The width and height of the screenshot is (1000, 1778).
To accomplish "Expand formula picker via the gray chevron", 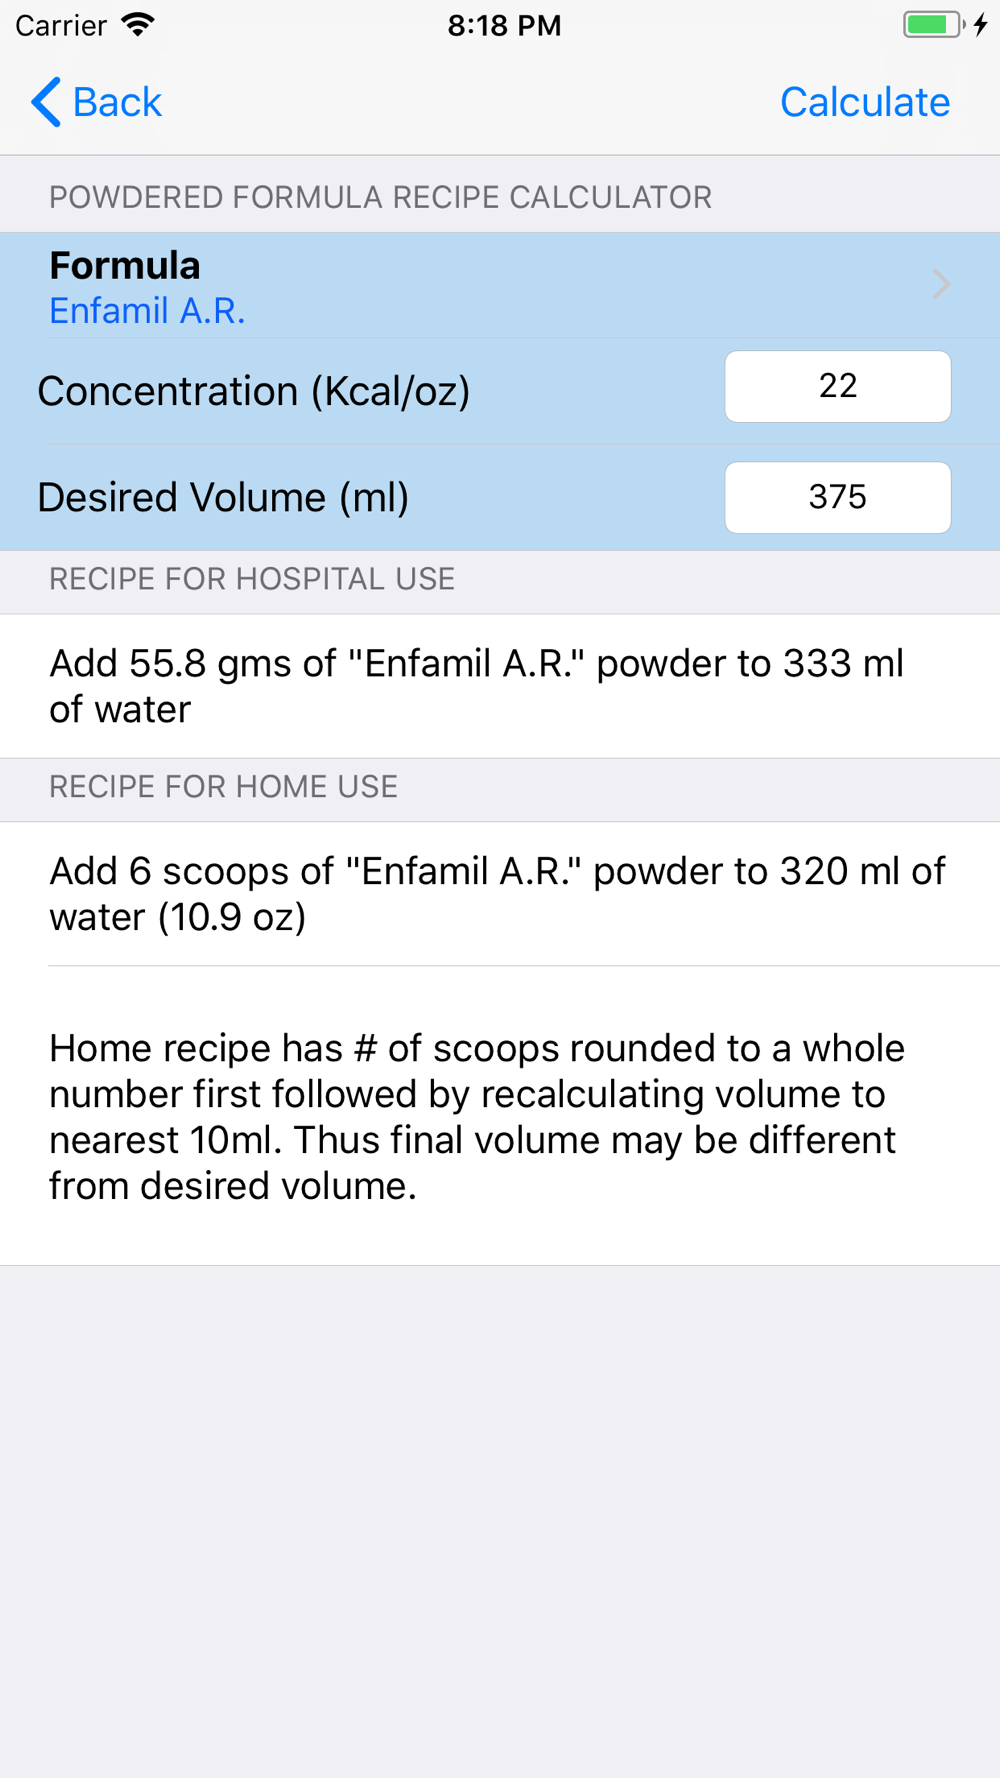I will point(941,284).
